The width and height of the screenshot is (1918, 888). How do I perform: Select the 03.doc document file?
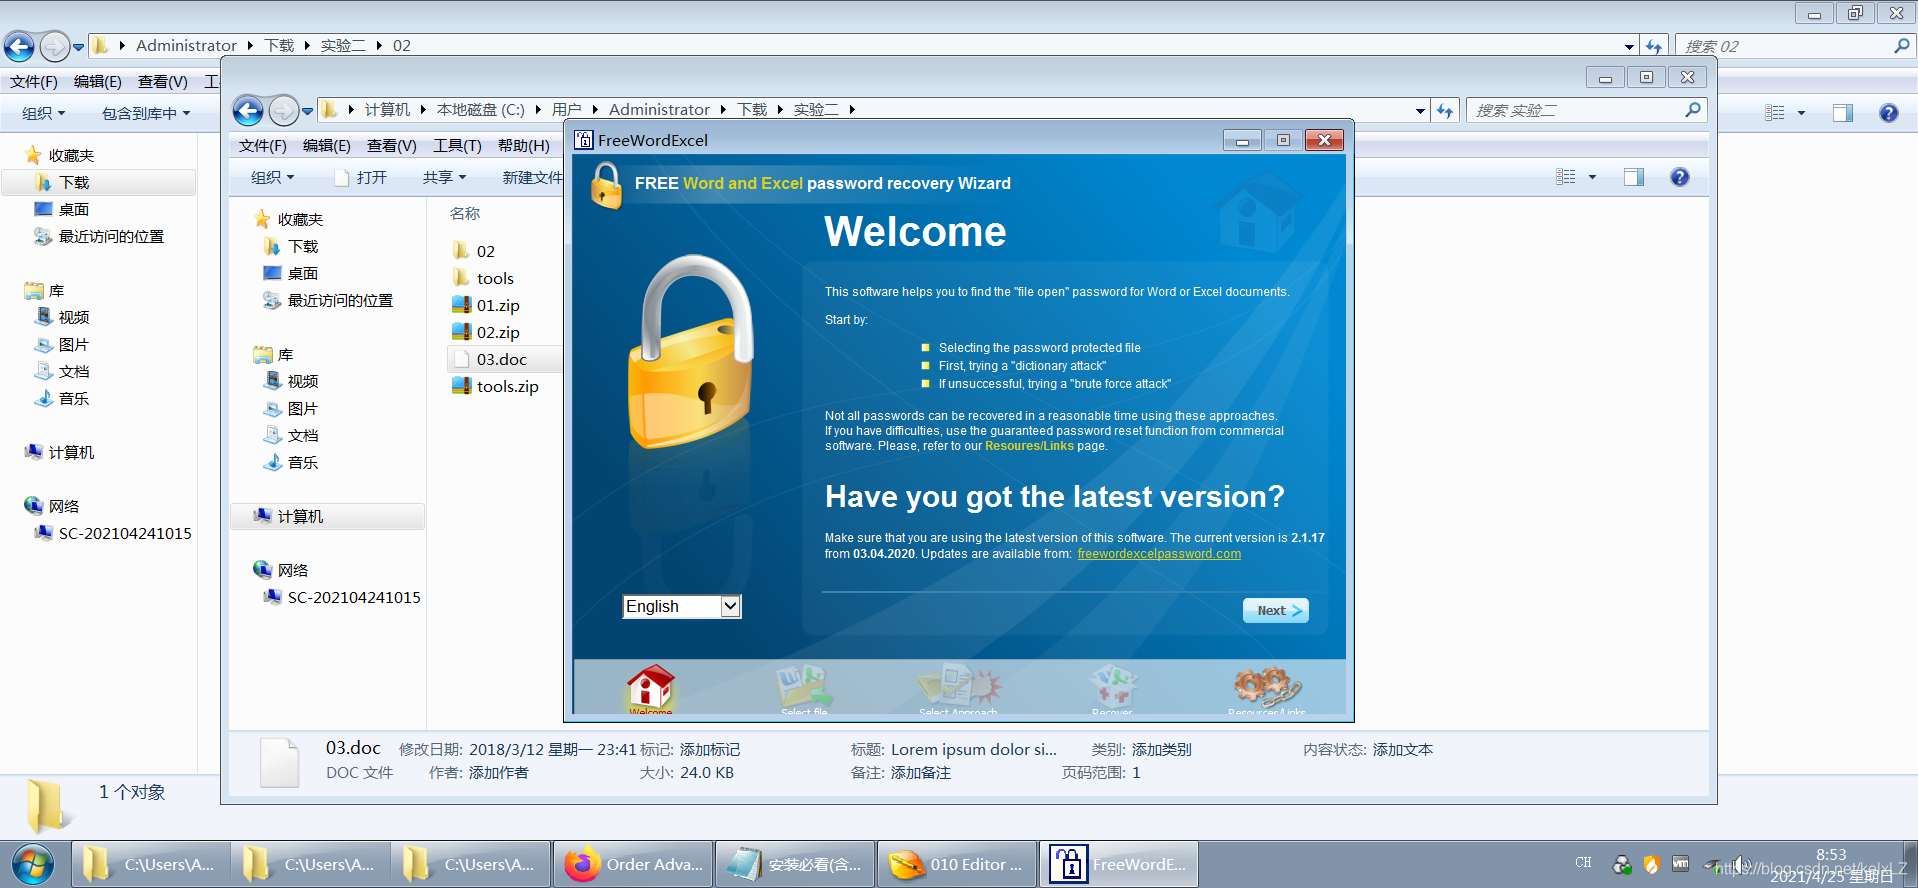[490, 359]
